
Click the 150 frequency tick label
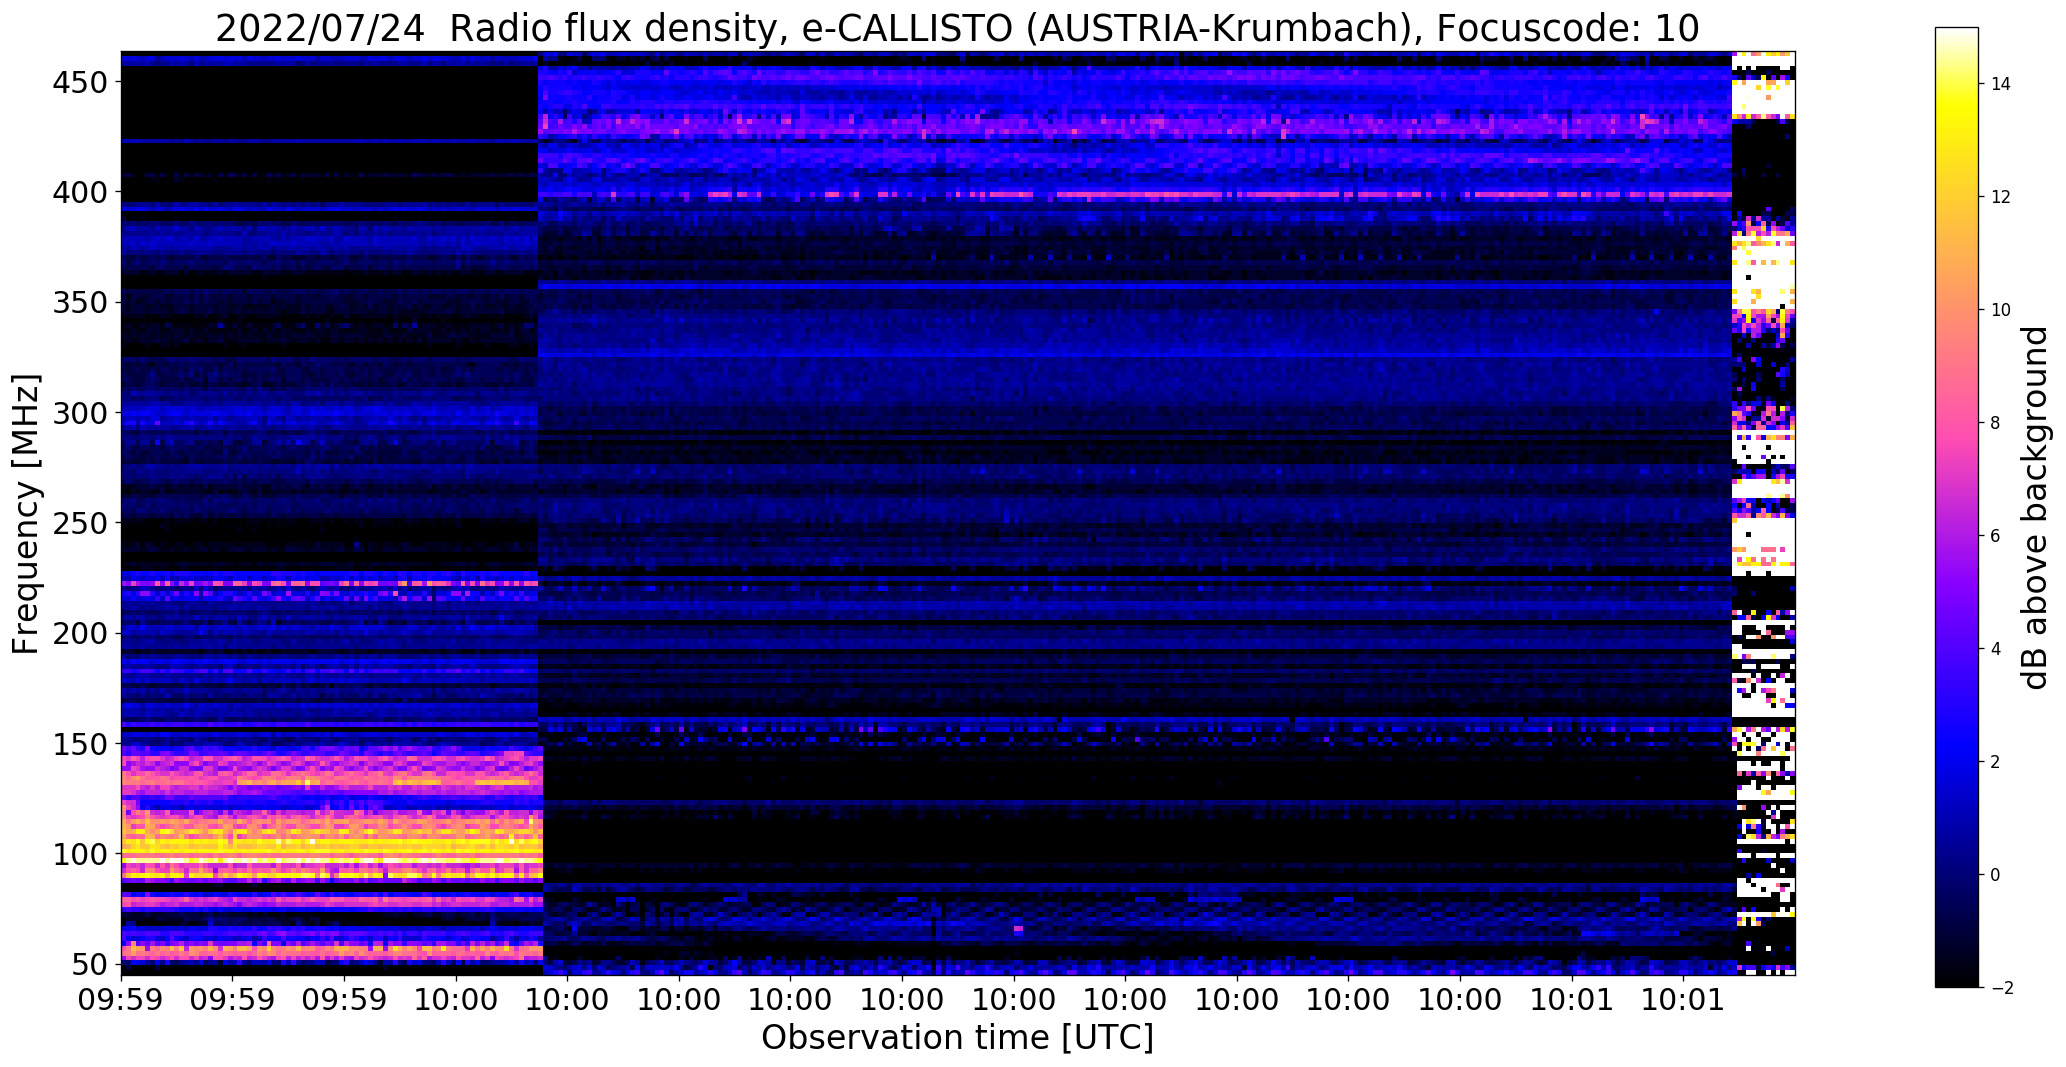click(x=79, y=744)
